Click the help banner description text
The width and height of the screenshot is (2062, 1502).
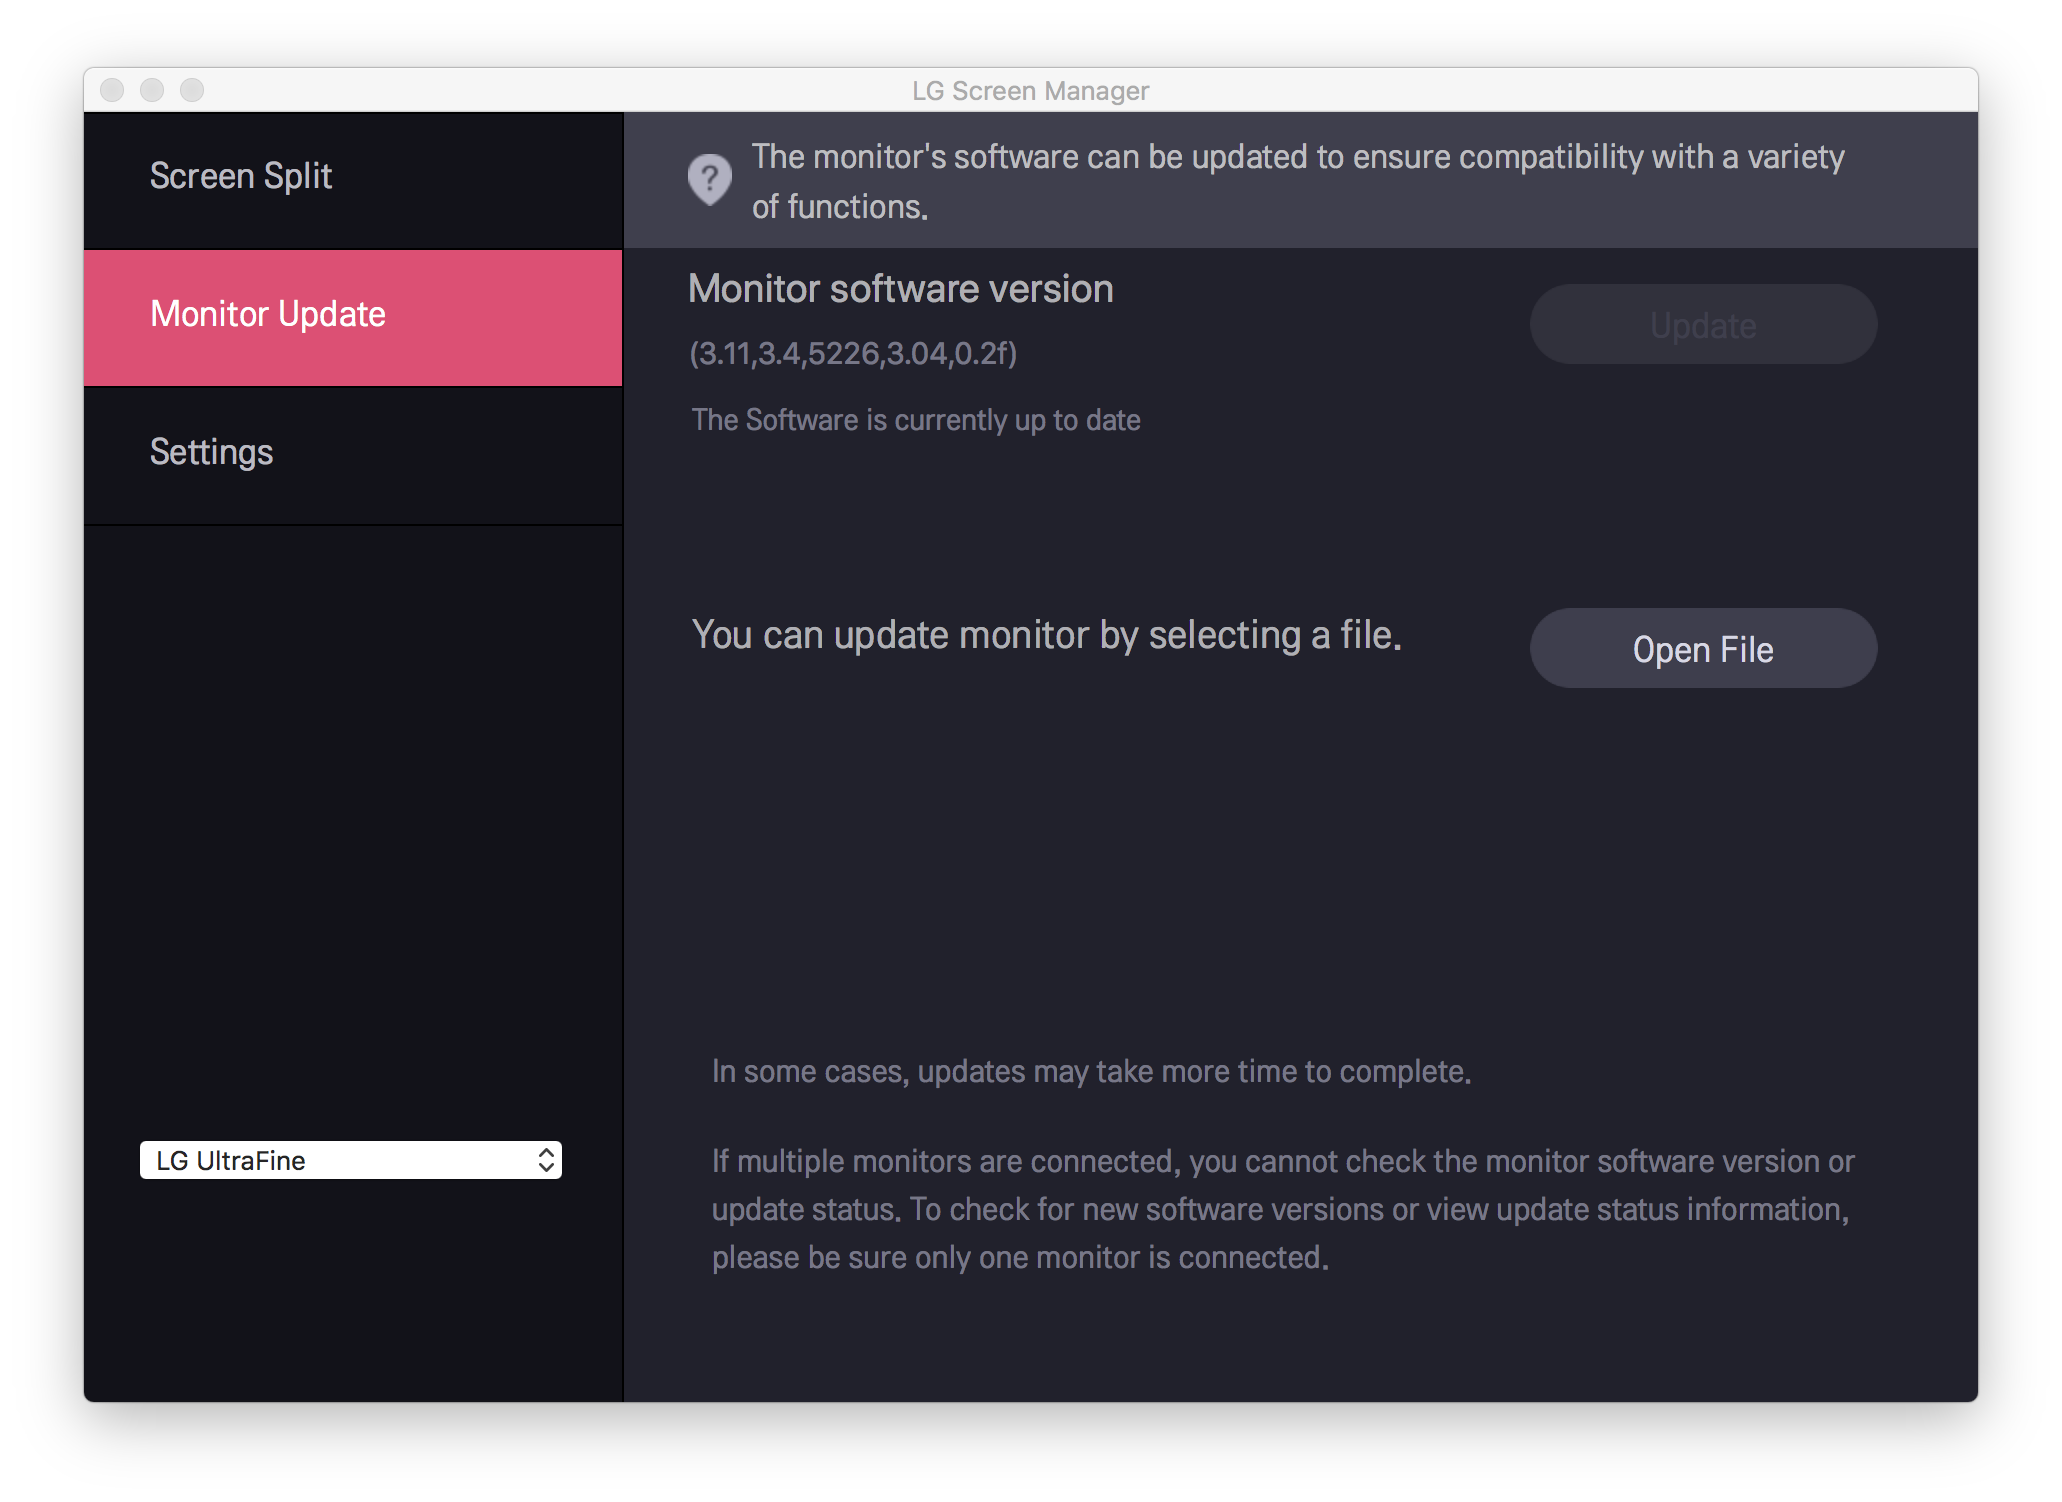pyautogui.click(x=1297, y=181)
